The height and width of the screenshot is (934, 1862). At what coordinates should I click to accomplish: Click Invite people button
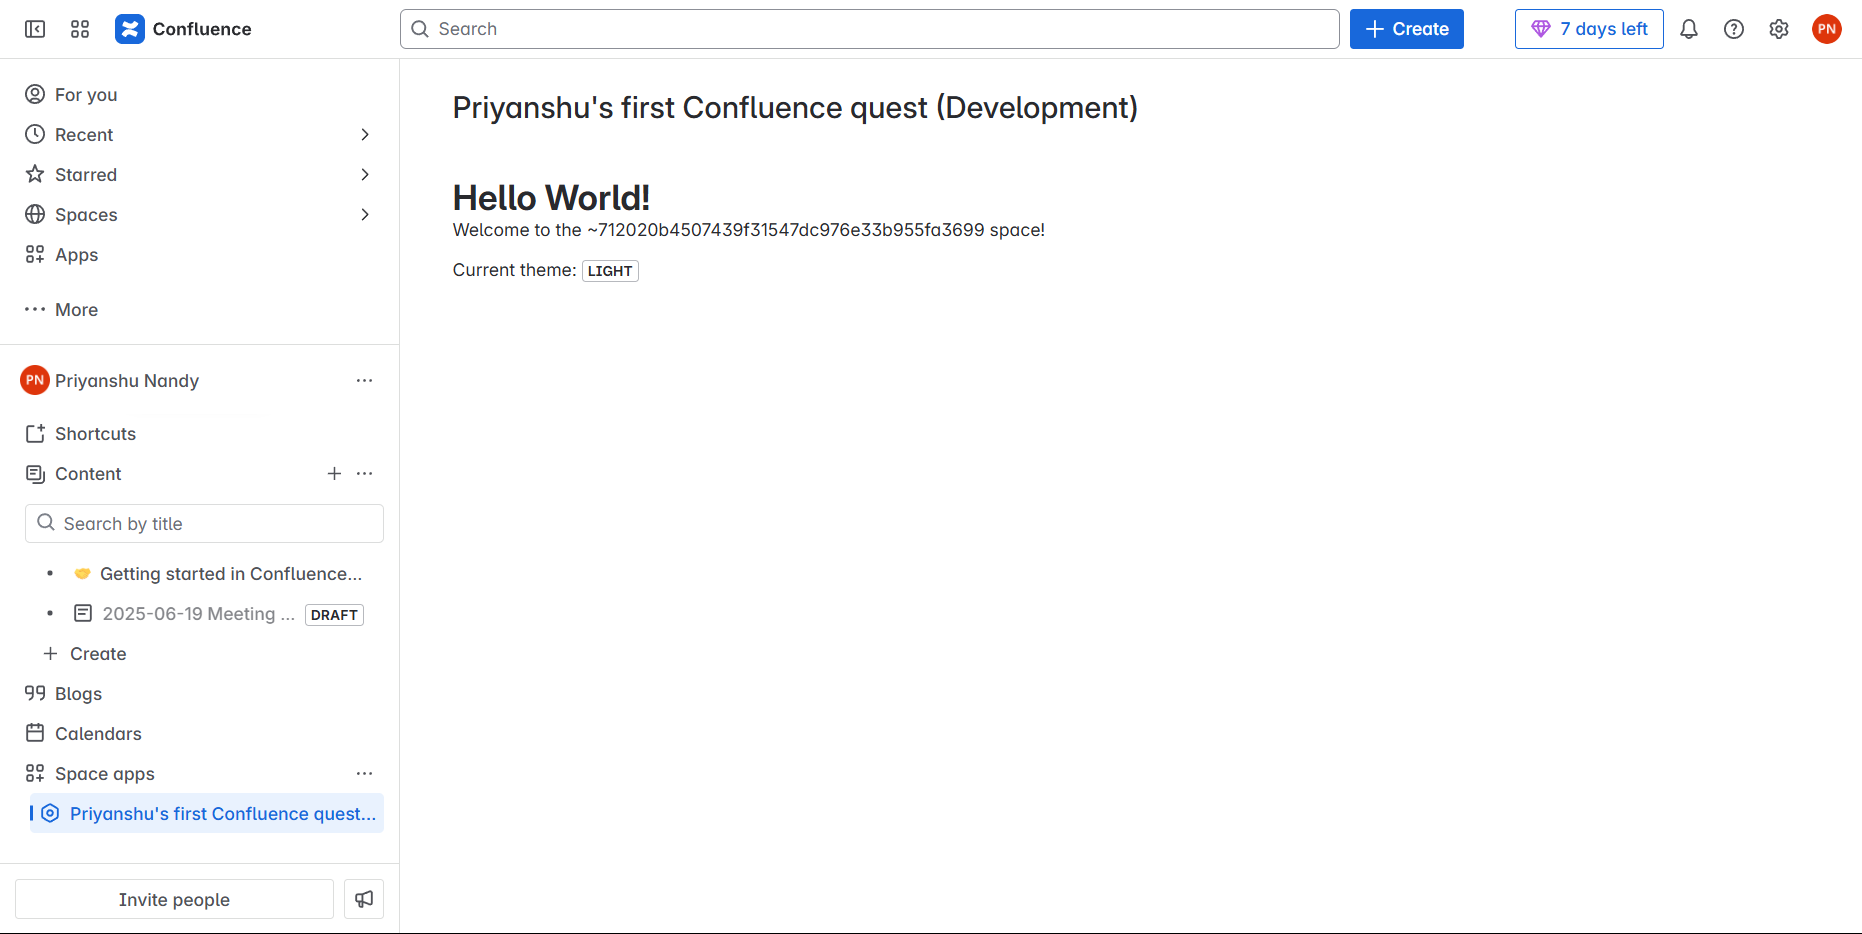tap(174, 899)
